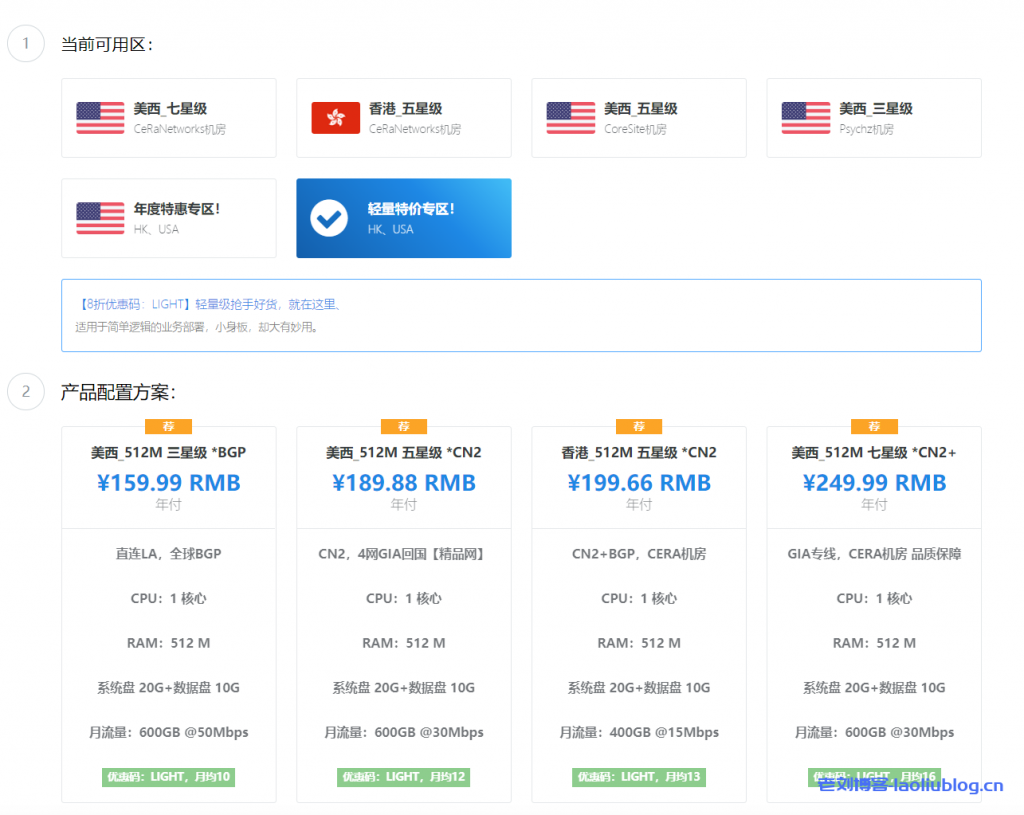This screenshot has height=815, width=1024.
Task: Select the 轻量特价专区 zone card
Action: [403, 218]
